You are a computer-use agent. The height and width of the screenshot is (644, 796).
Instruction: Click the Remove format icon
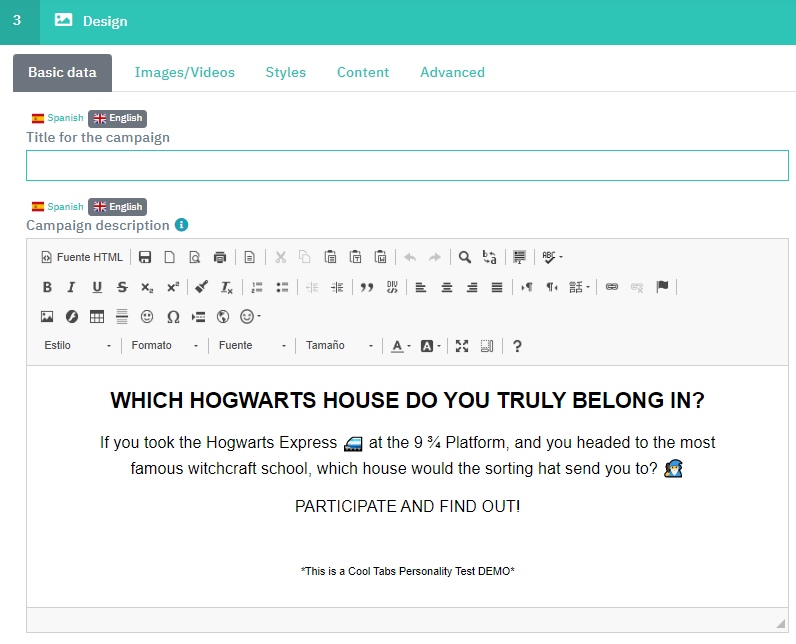[x=226, y=287]
